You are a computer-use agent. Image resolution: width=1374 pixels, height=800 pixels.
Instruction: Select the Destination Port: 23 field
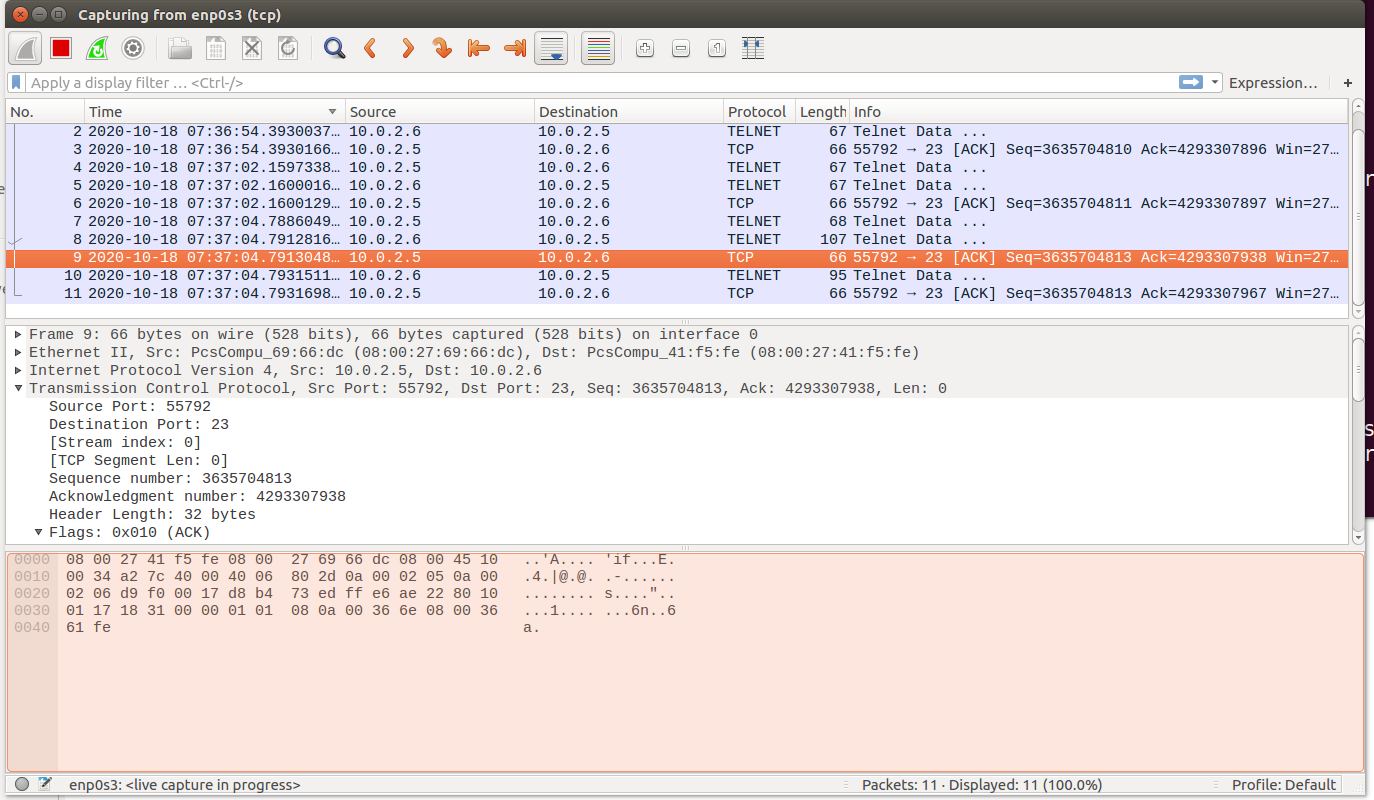coord(139,424)
